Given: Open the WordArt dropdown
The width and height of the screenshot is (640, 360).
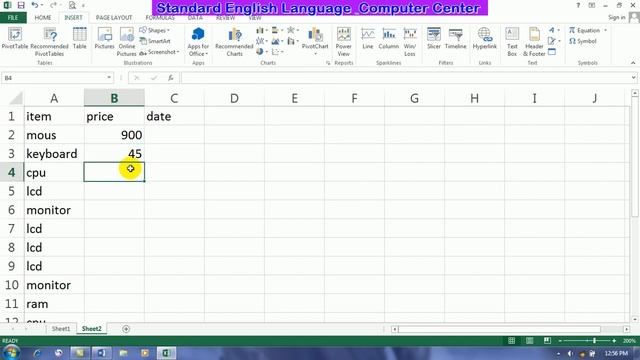Looking at the screenshot, I should pos(554,30).
